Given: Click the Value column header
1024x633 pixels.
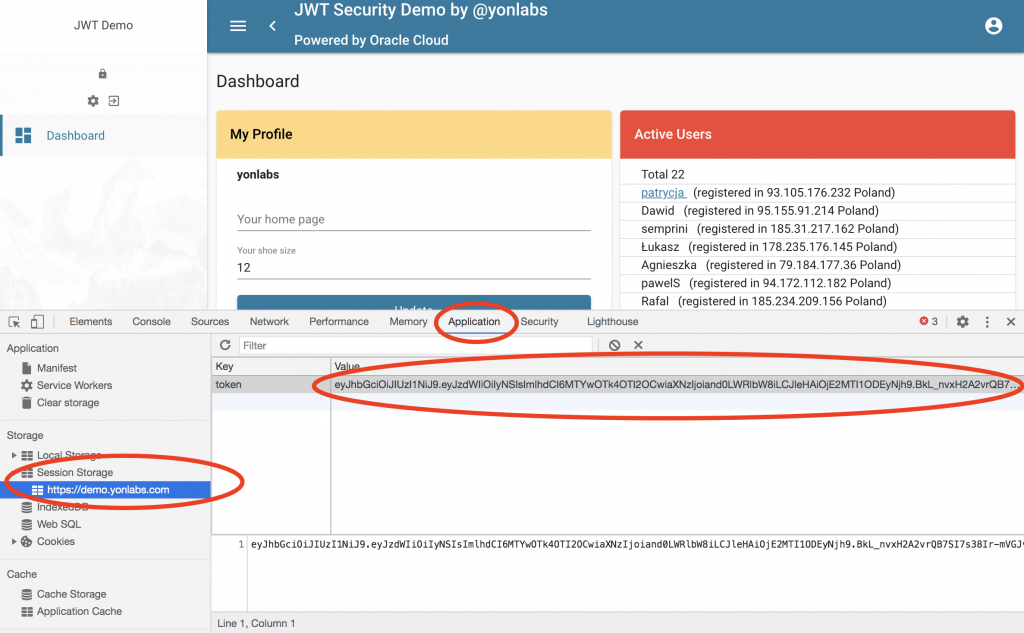Looking at the screenshot, I should [677, 366].
